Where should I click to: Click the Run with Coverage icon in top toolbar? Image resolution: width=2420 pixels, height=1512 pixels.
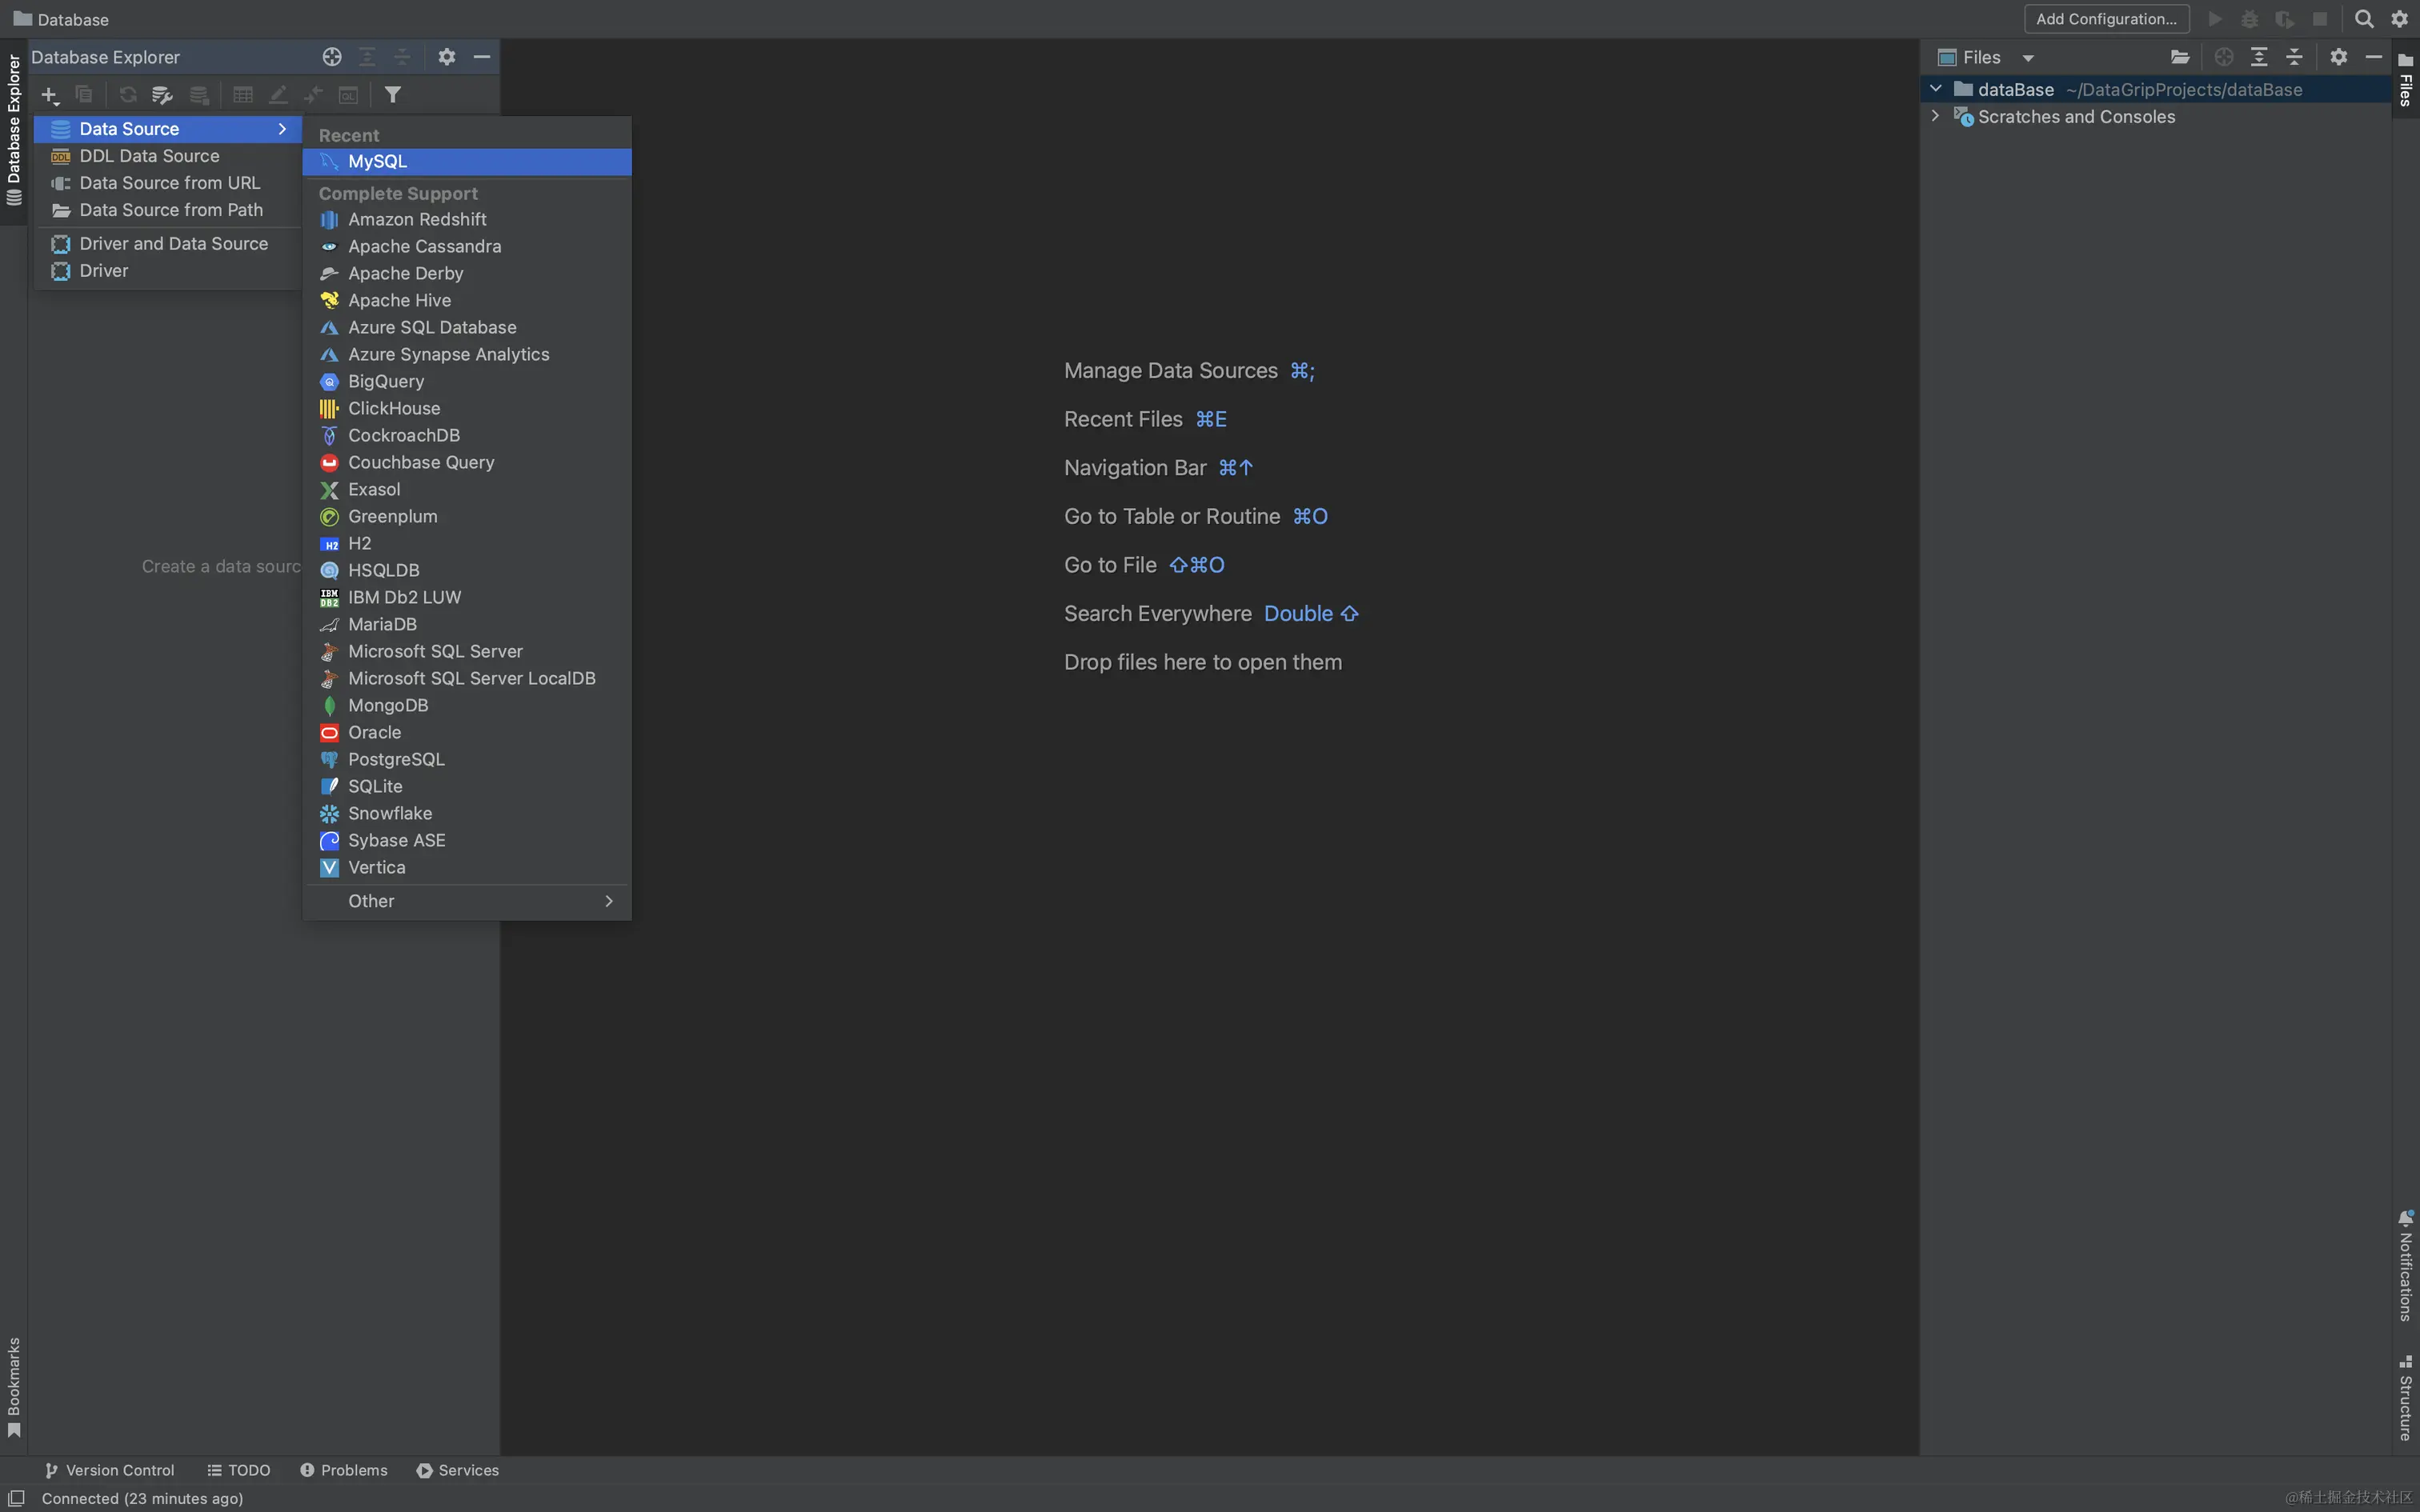[2285, 19]
